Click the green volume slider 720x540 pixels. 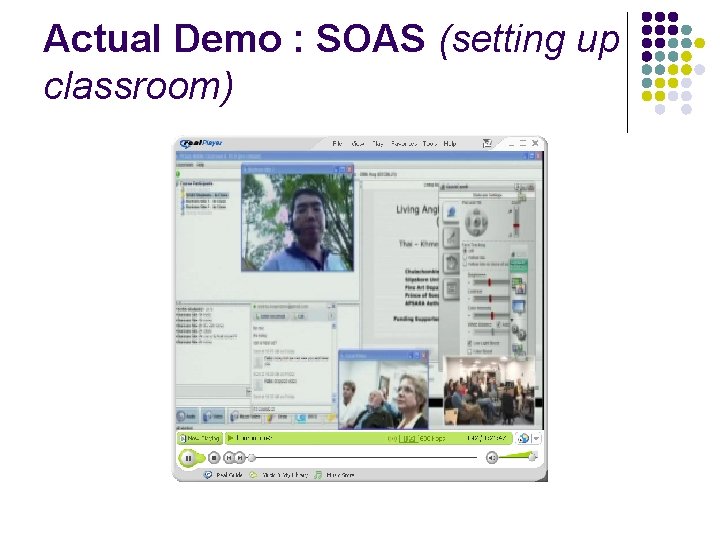coord(518,456)
